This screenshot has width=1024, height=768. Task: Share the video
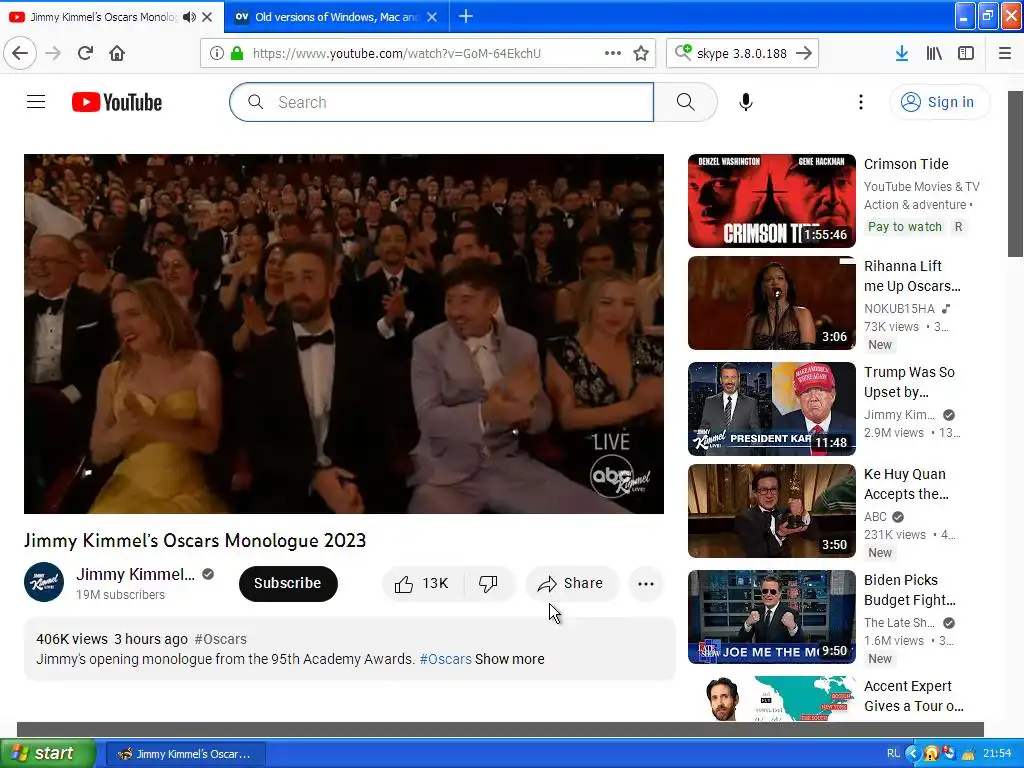pyautogui.click(x=571, y=583)
